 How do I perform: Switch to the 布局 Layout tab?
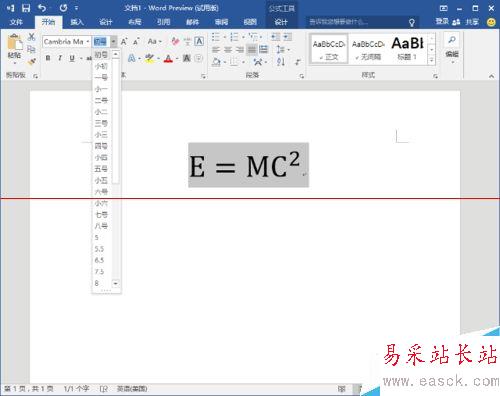point(135,22)
